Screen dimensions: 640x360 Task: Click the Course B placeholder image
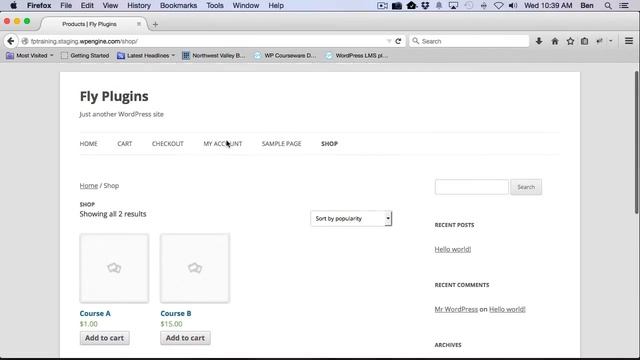195,268
